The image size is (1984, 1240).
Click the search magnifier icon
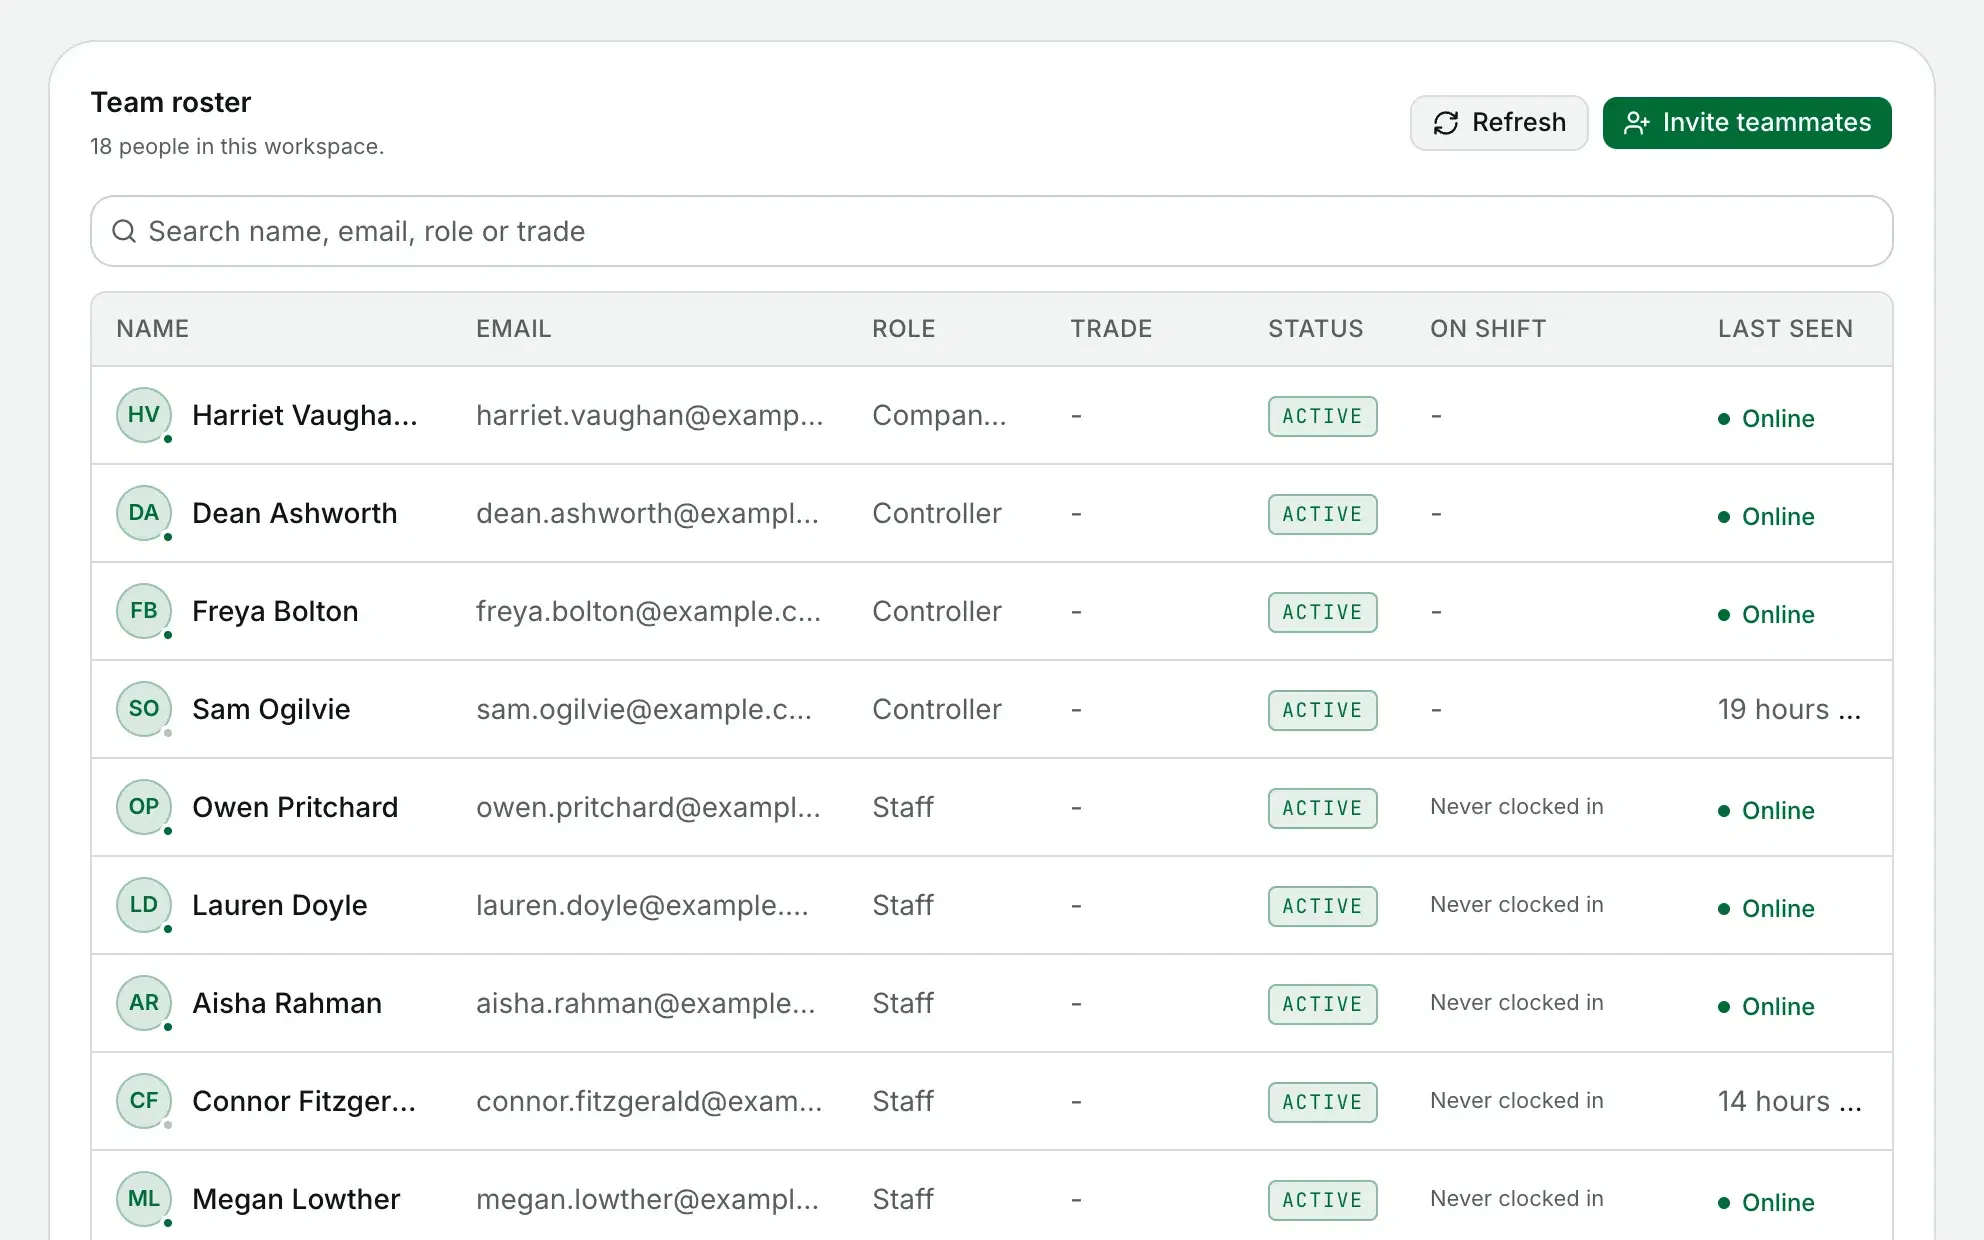[x=124, y=231]
